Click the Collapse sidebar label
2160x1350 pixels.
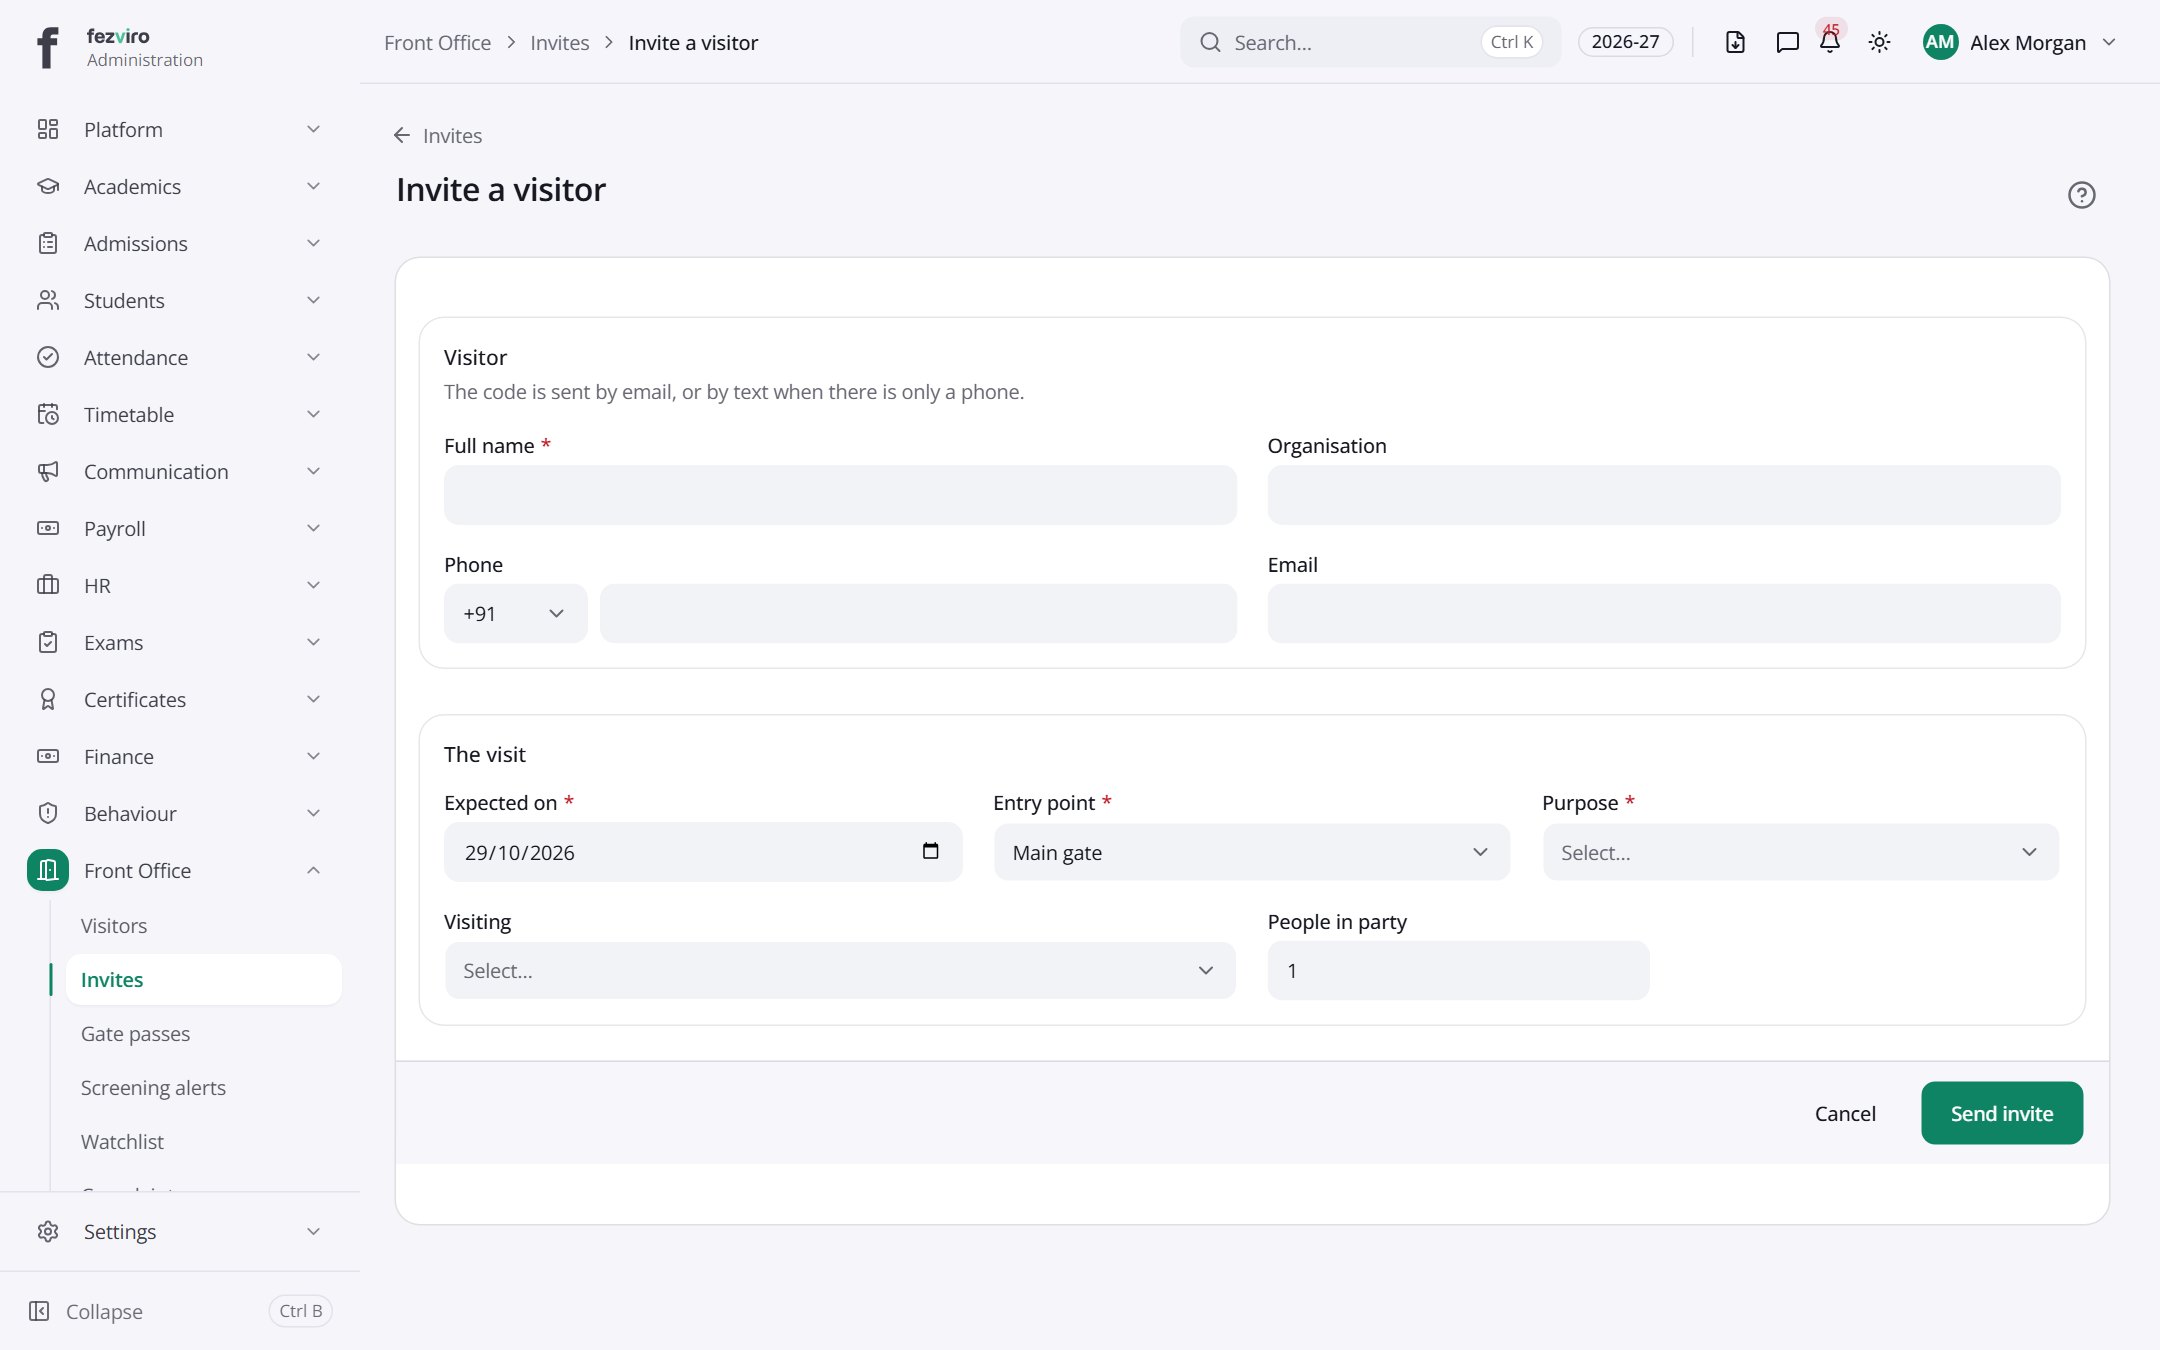pos(104,1311)
